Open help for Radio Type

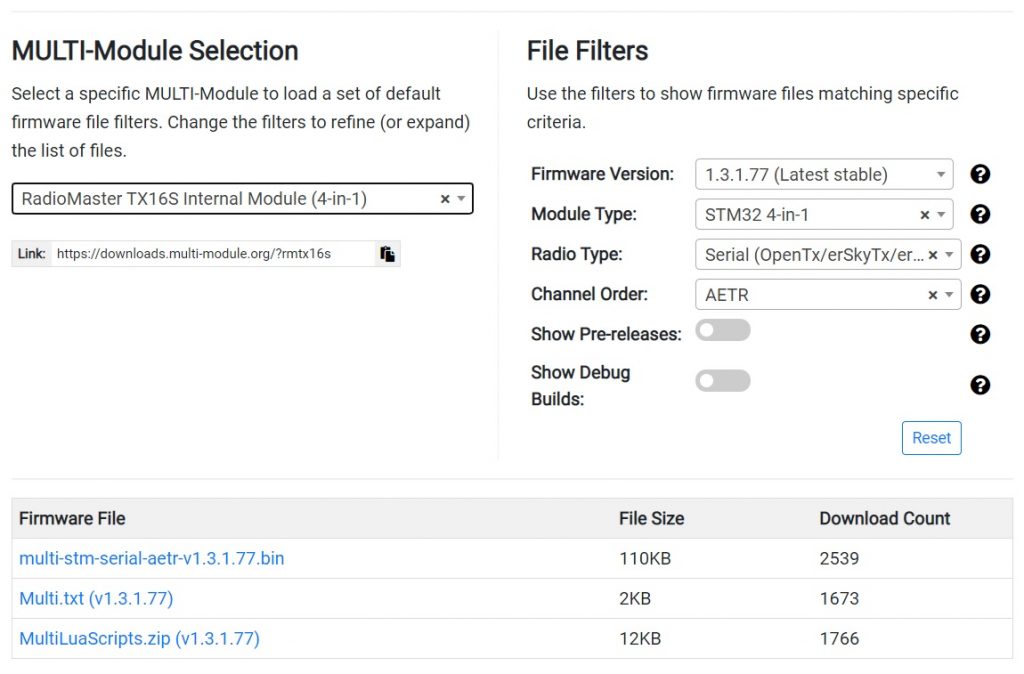[x=980, y=254]
